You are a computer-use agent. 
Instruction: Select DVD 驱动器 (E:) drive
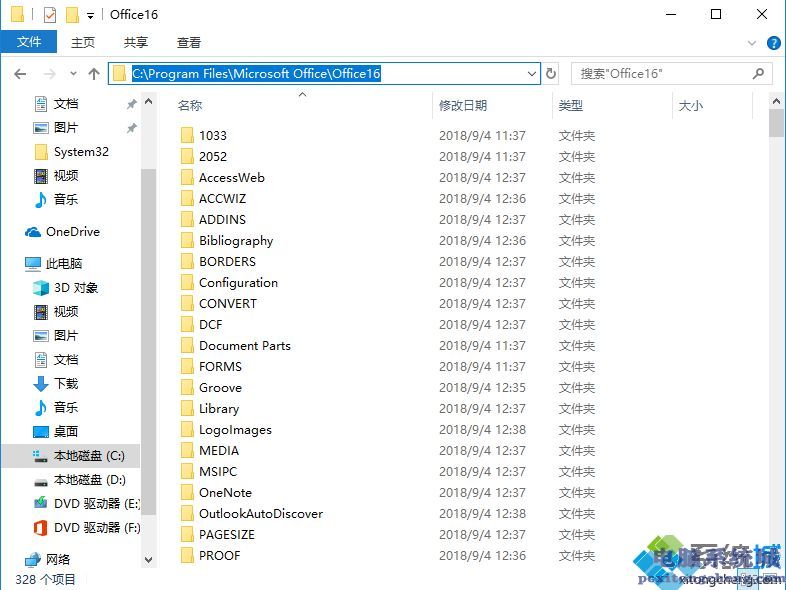point(96,503)
